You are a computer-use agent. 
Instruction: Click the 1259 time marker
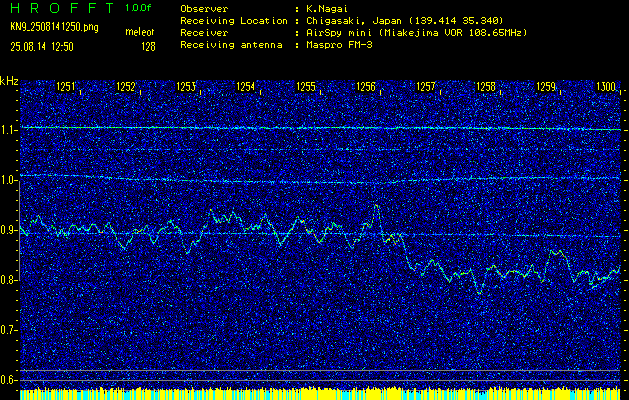click(x=546, y=87)
